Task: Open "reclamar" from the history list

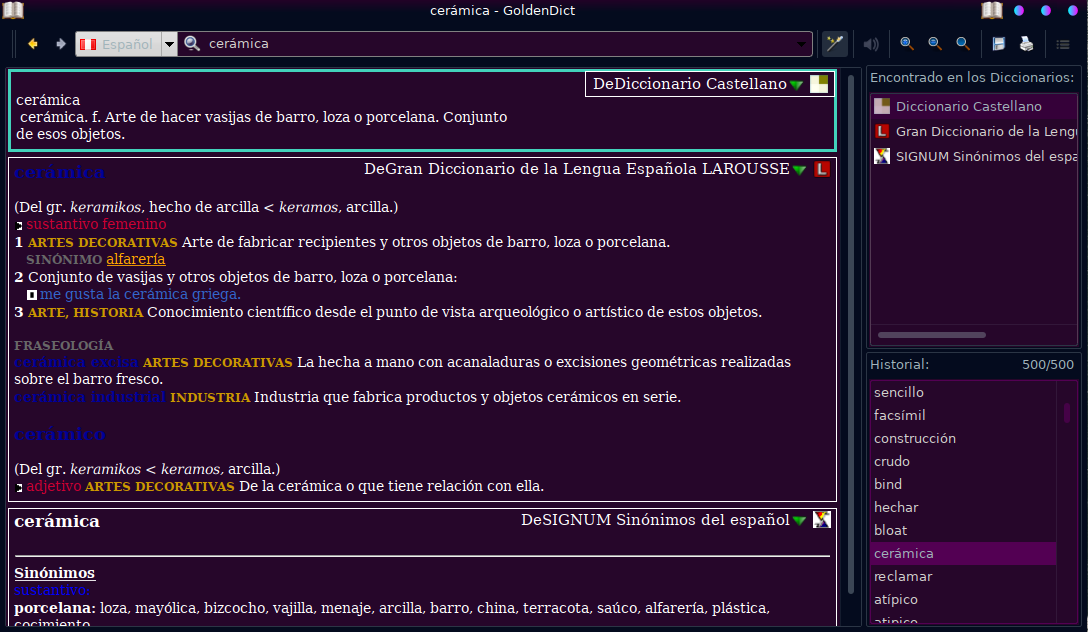Action: coord(903,577)
